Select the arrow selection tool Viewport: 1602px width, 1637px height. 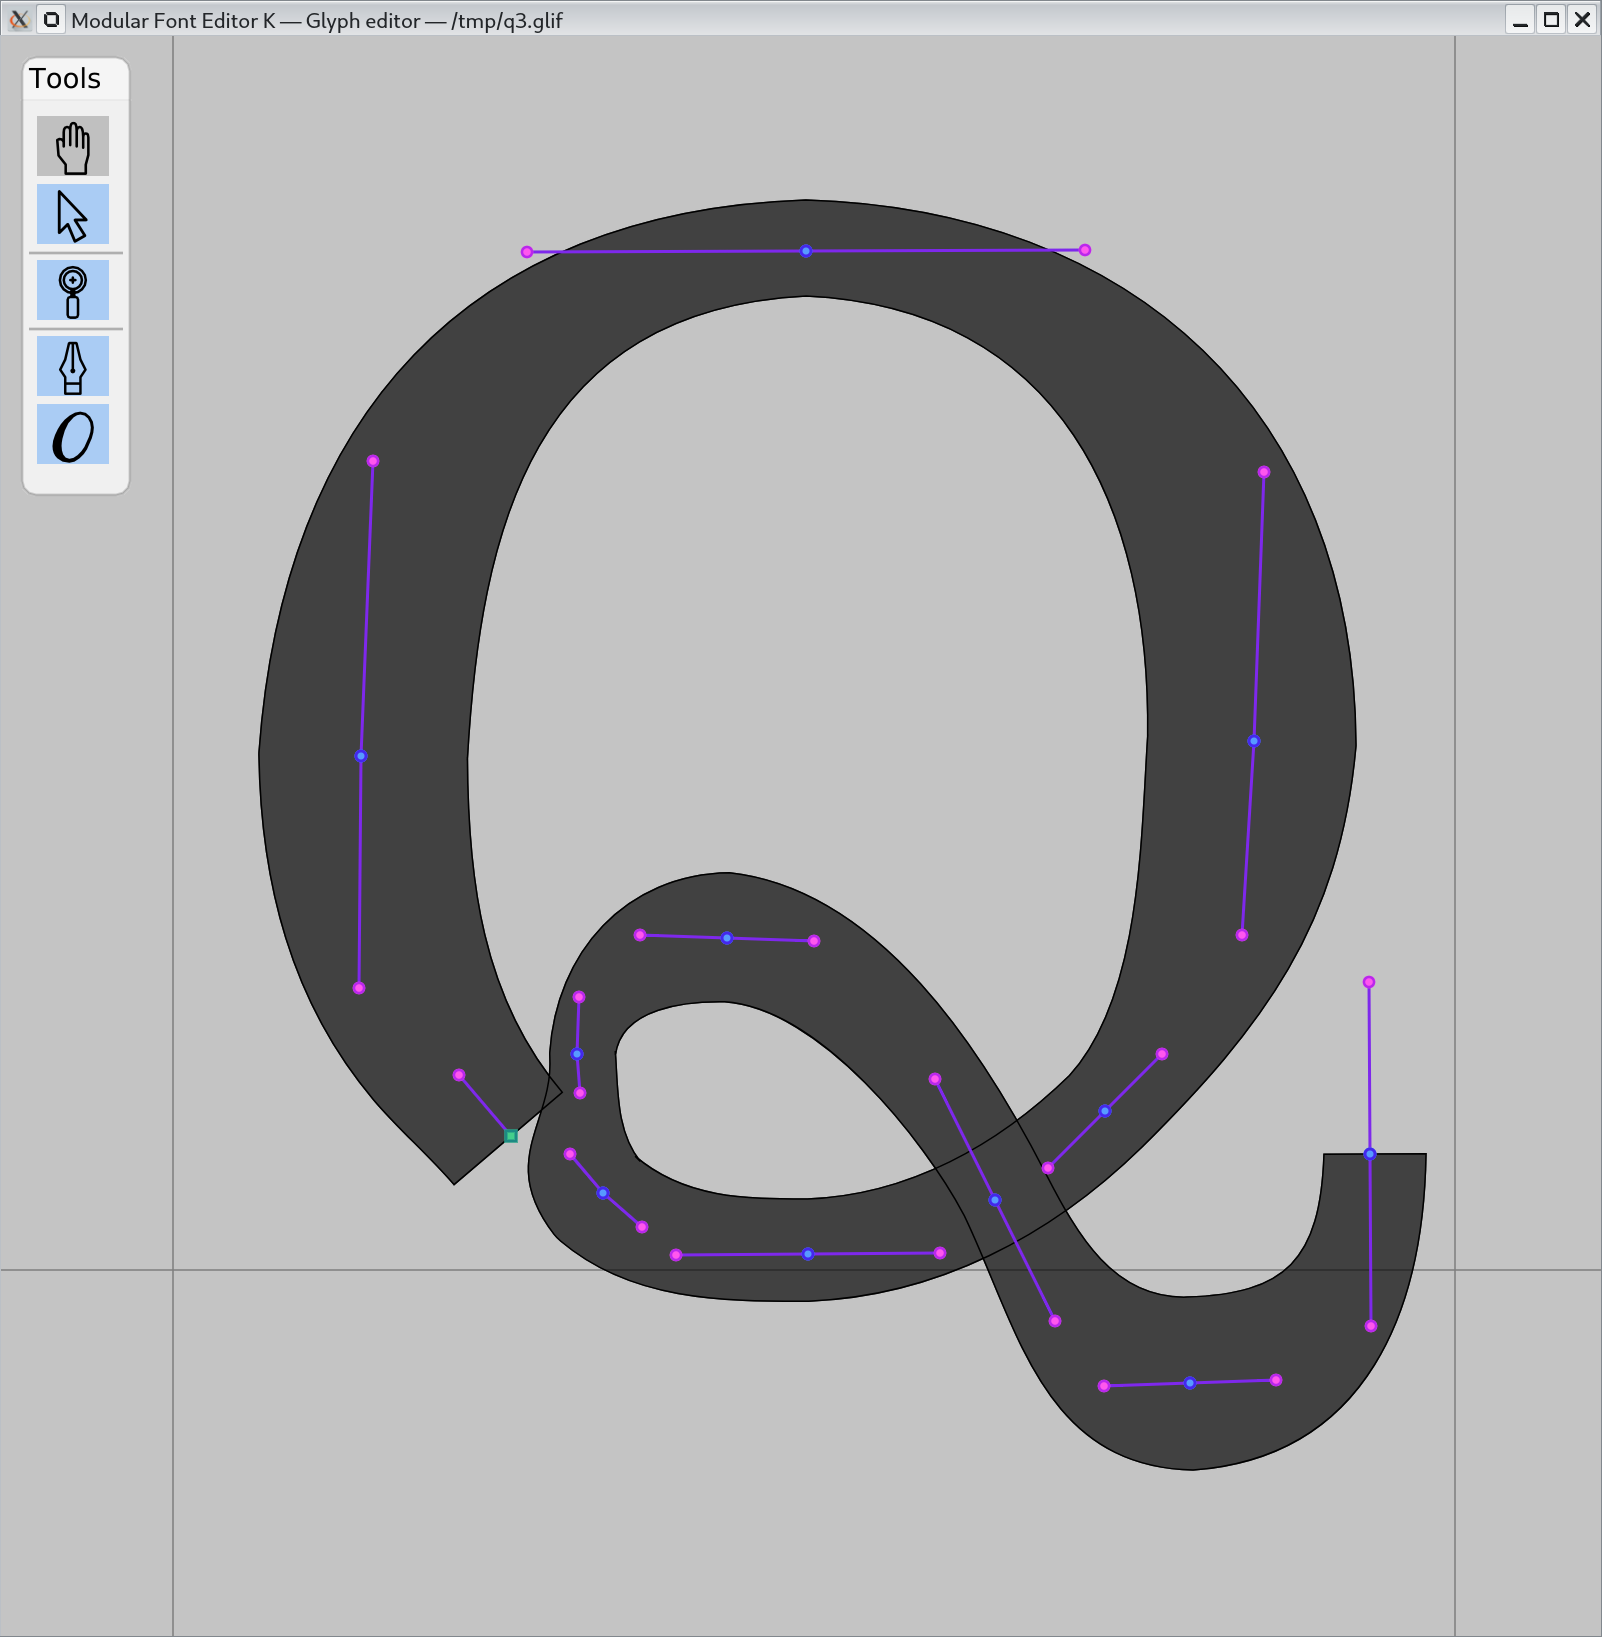(73, 215)
